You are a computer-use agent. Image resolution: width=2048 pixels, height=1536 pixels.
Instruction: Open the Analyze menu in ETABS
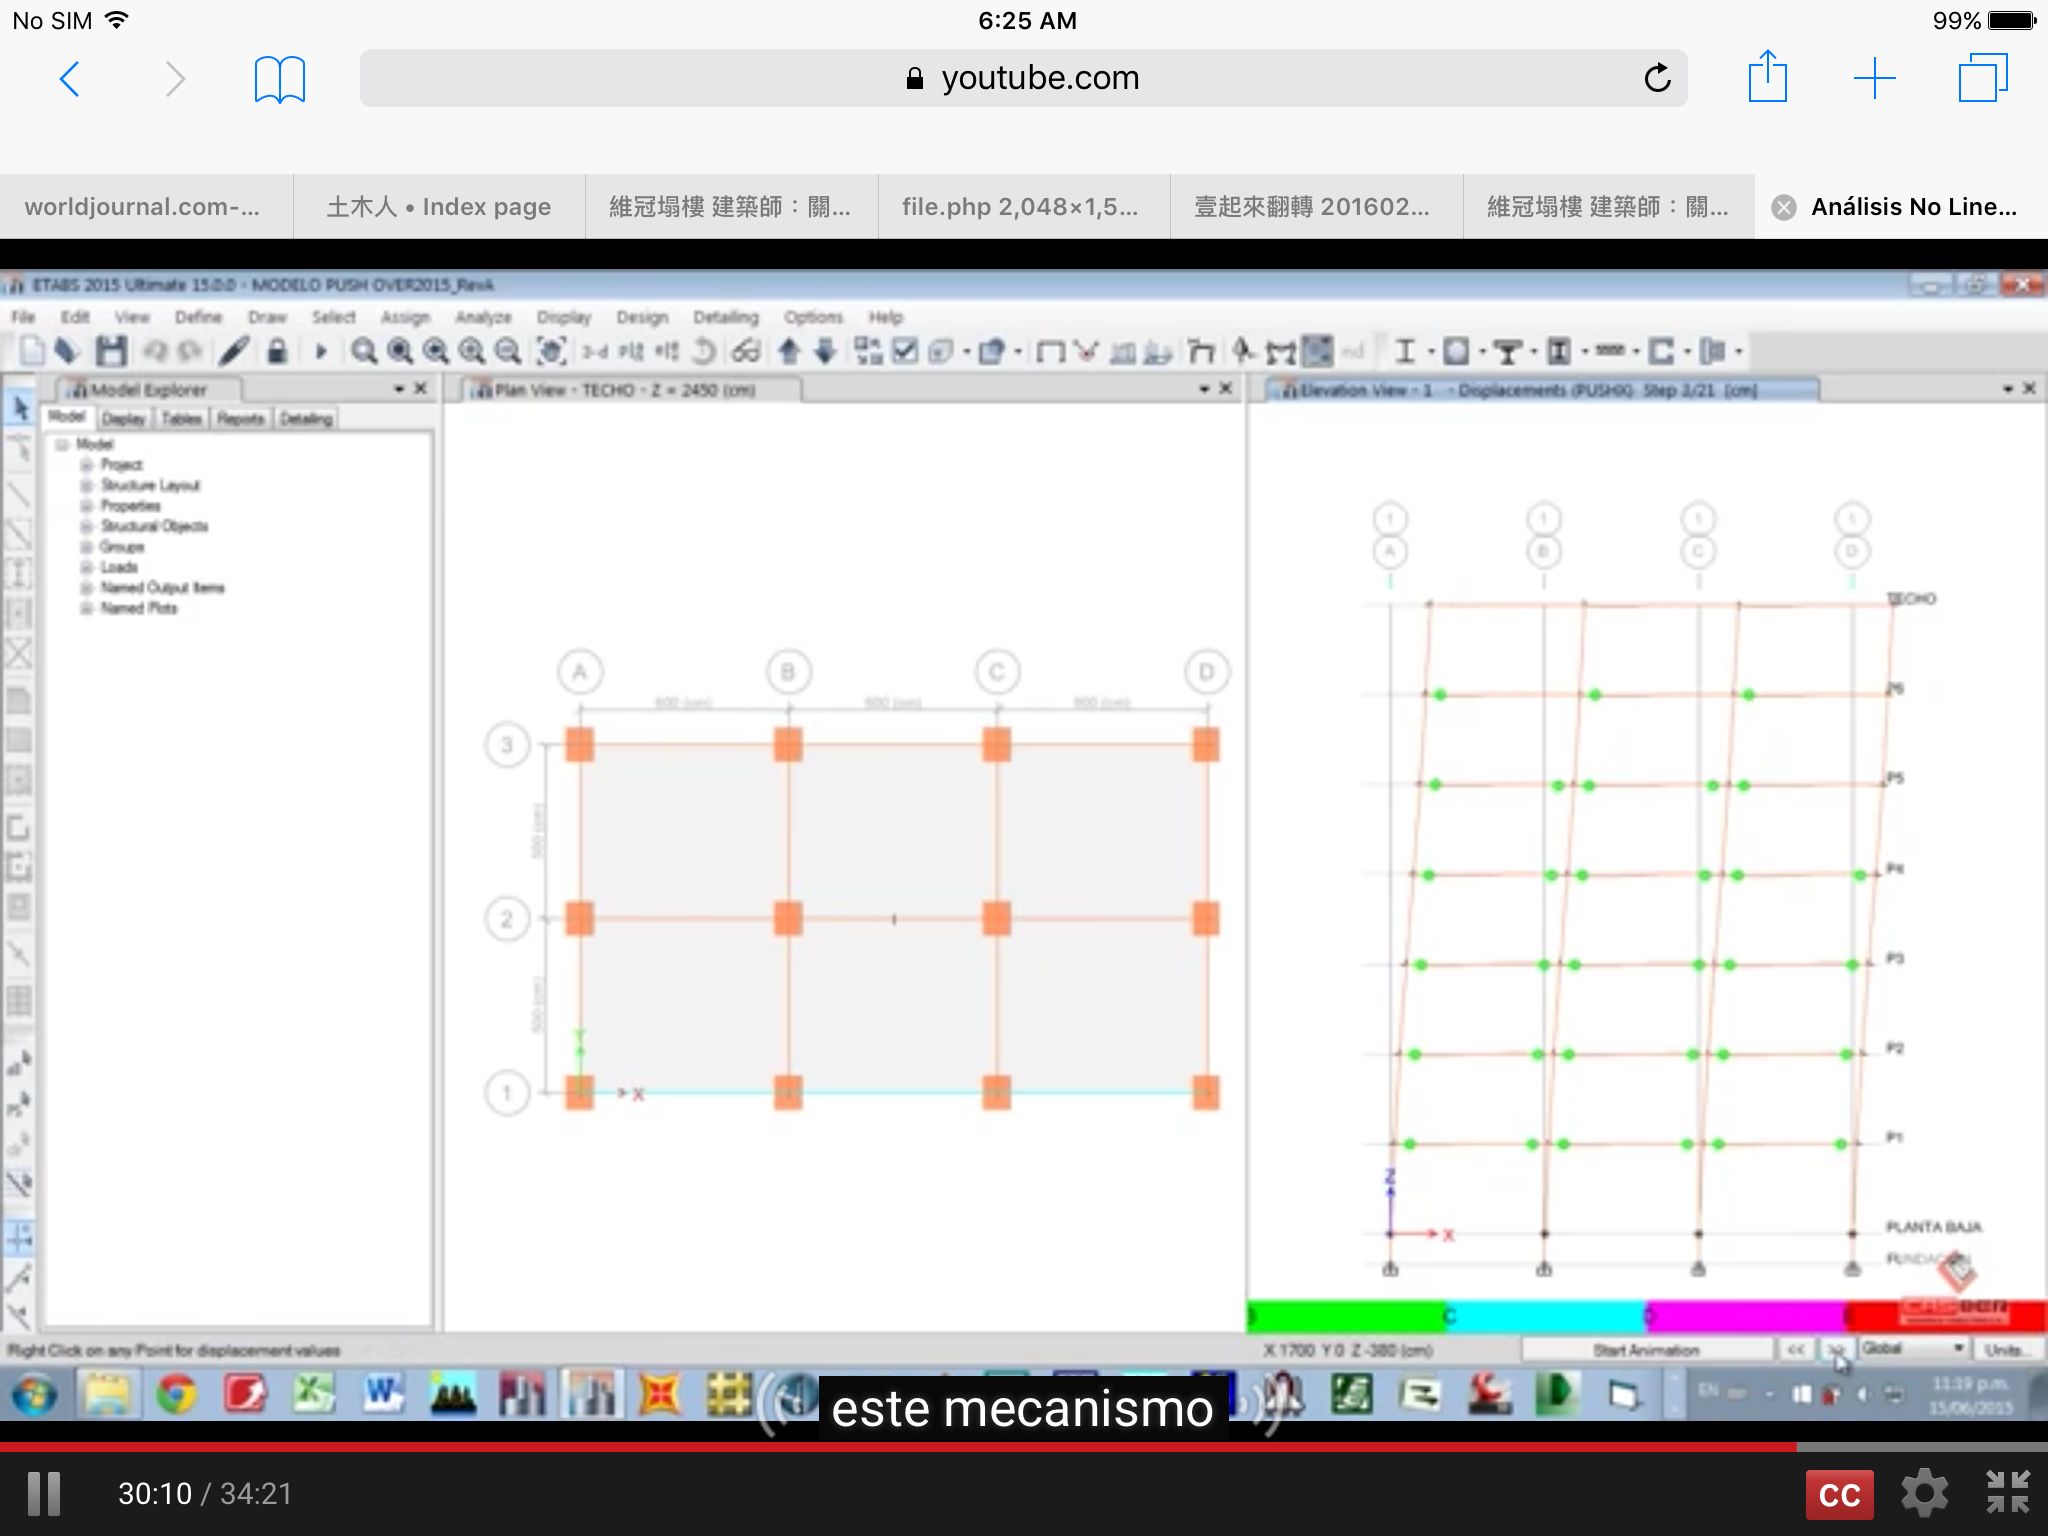coord(483,317)
